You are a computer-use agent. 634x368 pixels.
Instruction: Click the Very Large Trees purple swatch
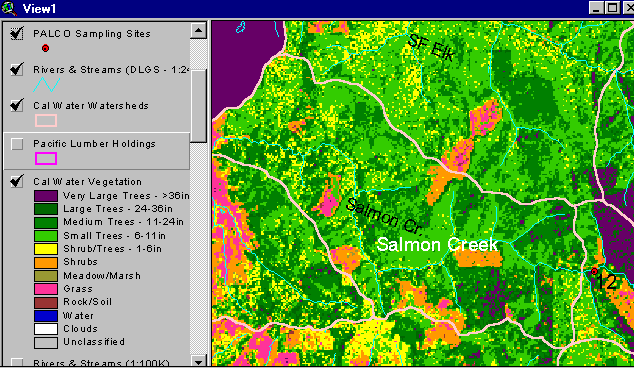click(x=46, y=196)
